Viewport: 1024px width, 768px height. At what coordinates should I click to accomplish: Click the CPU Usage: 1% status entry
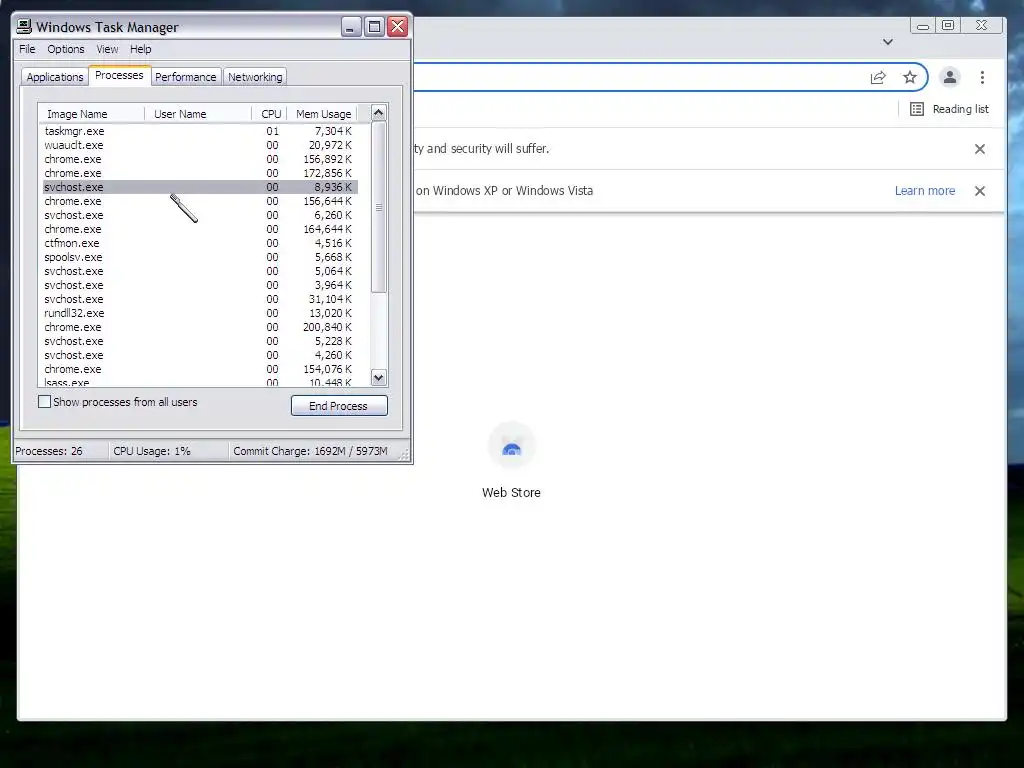pos(168,451)
